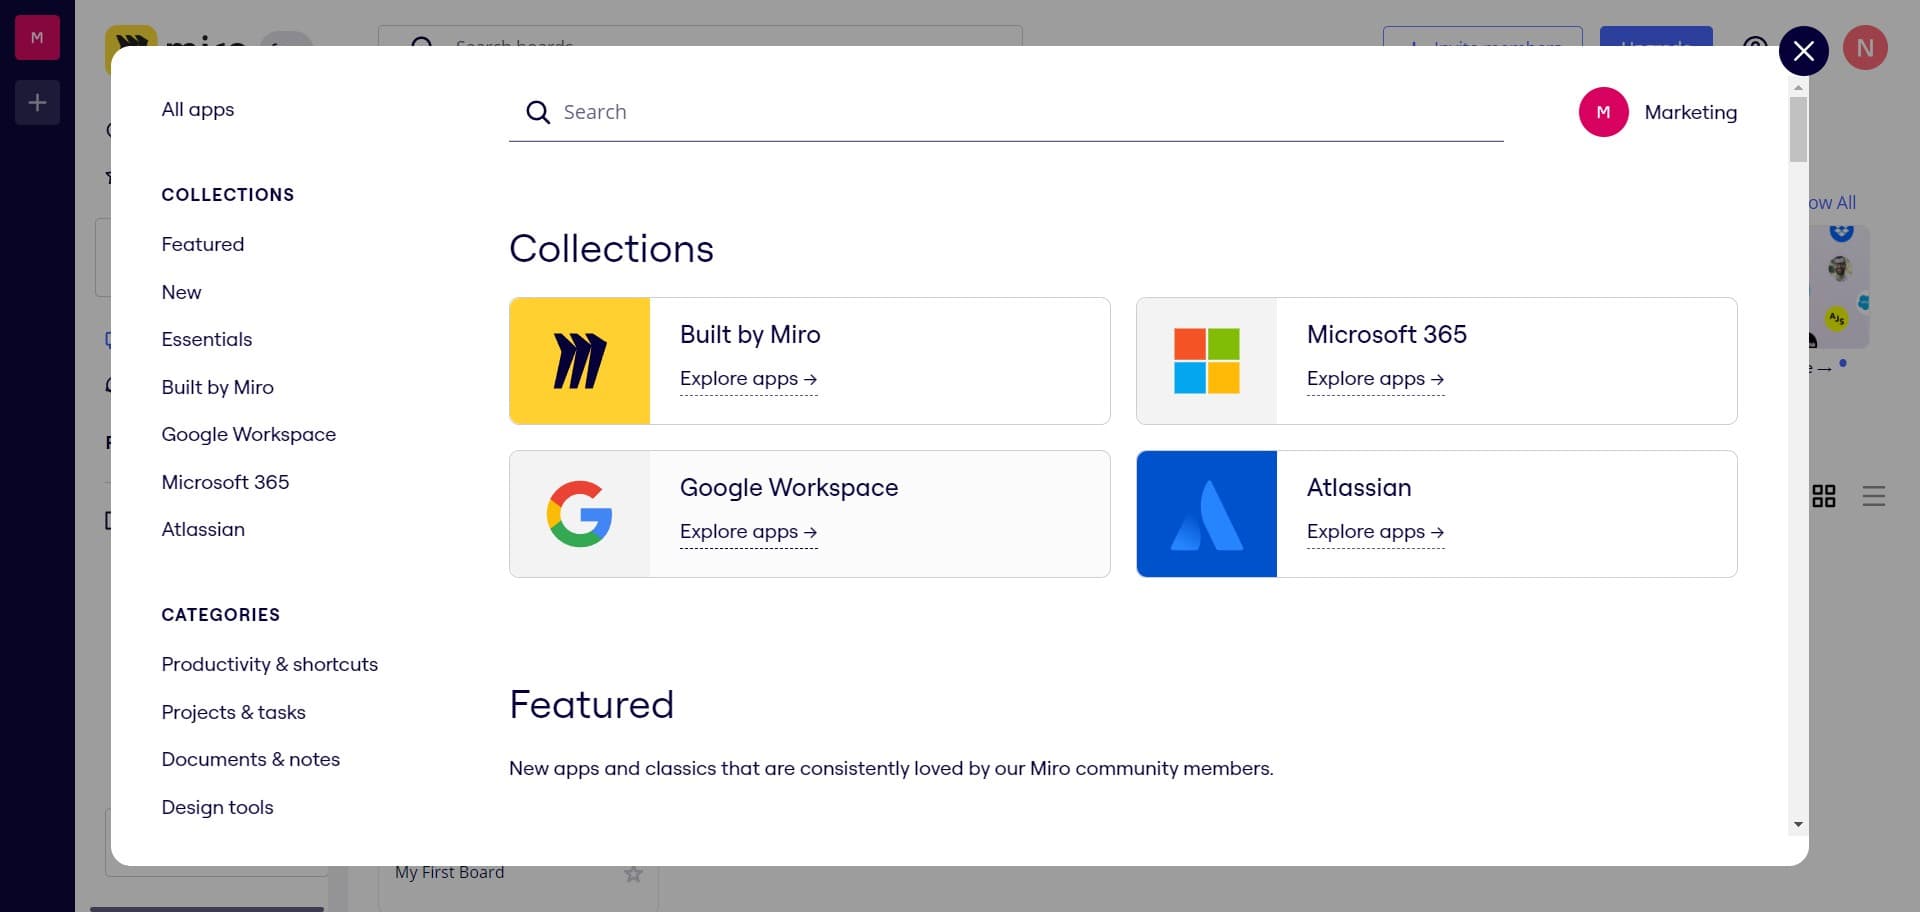Switch boards to list view
The height and width of the screenshot is (912, 1920).
point(1874,495)
